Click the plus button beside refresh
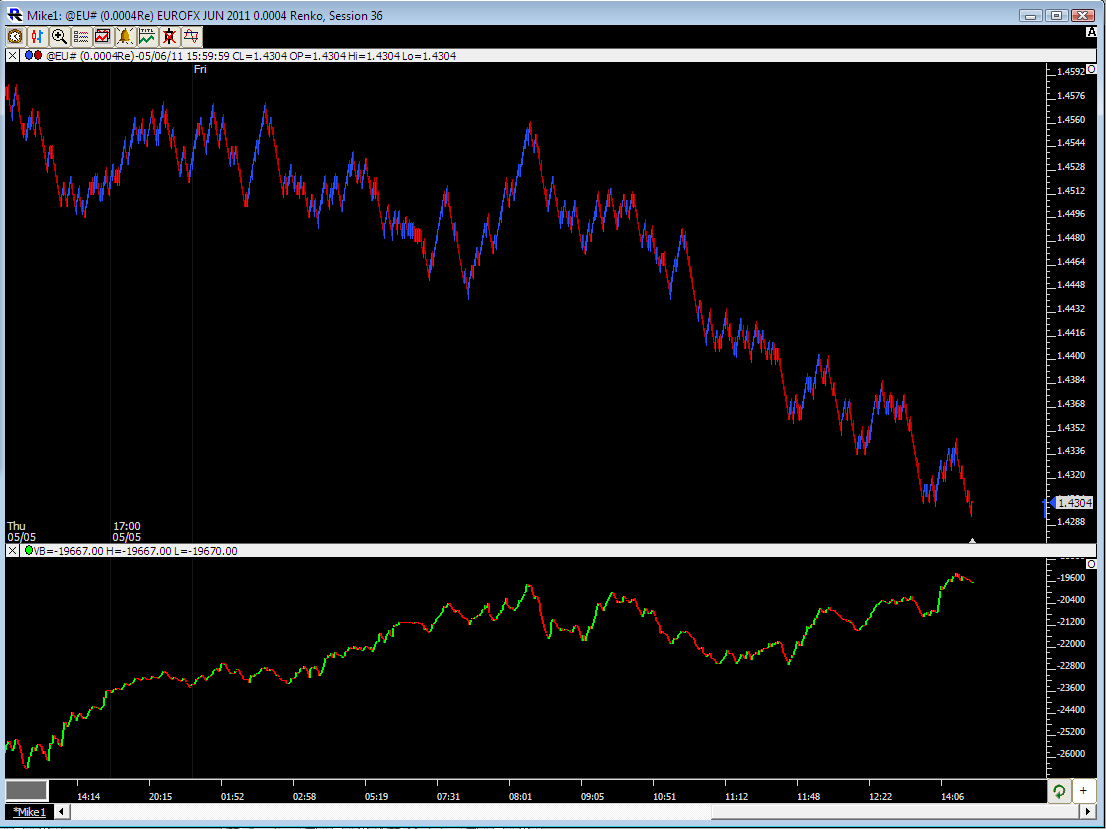This screenshot has height=829, width=1106. click(x=1083, y=791)
